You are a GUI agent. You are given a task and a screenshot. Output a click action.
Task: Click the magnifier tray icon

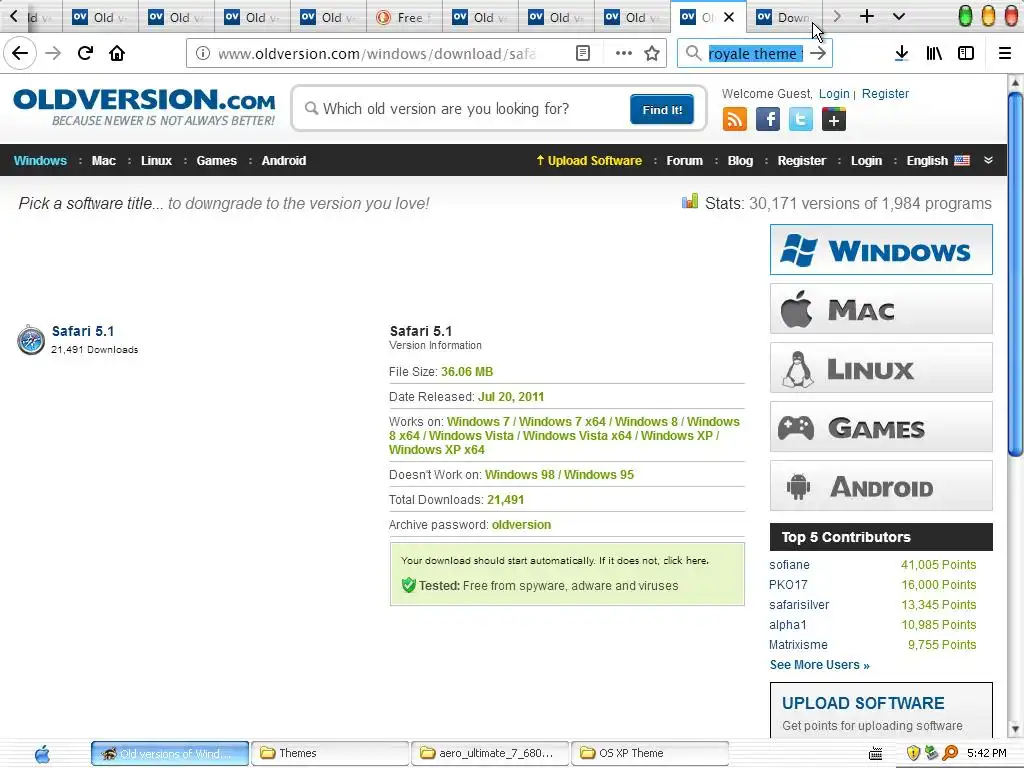[x=950, y=753]
